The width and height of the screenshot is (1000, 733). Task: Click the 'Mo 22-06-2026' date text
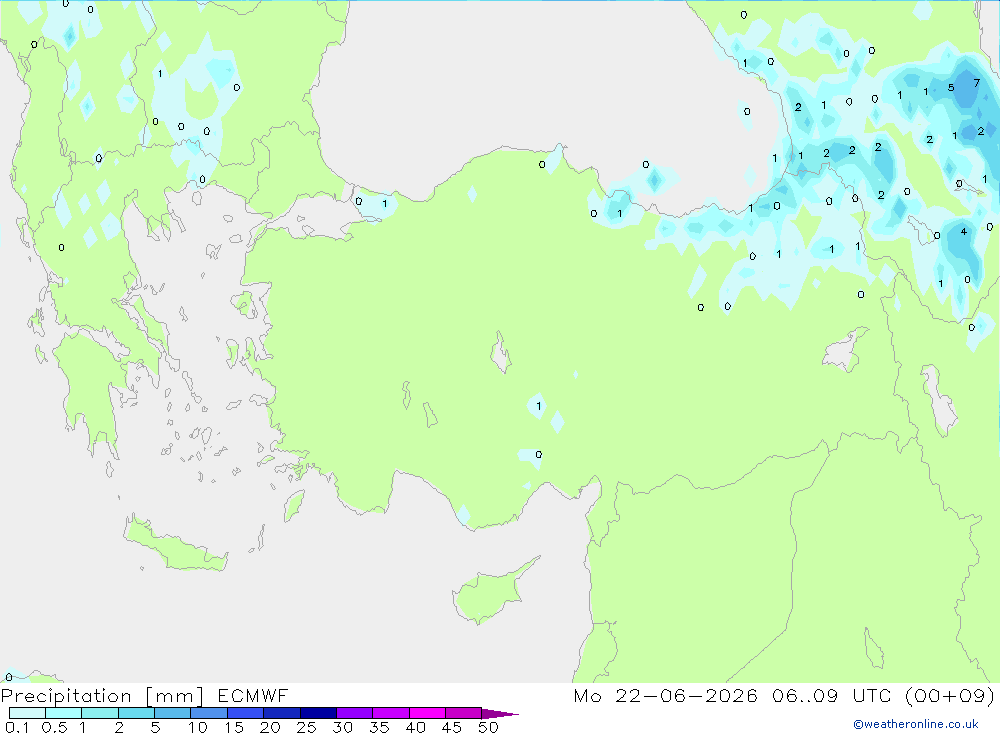[665, 696]
